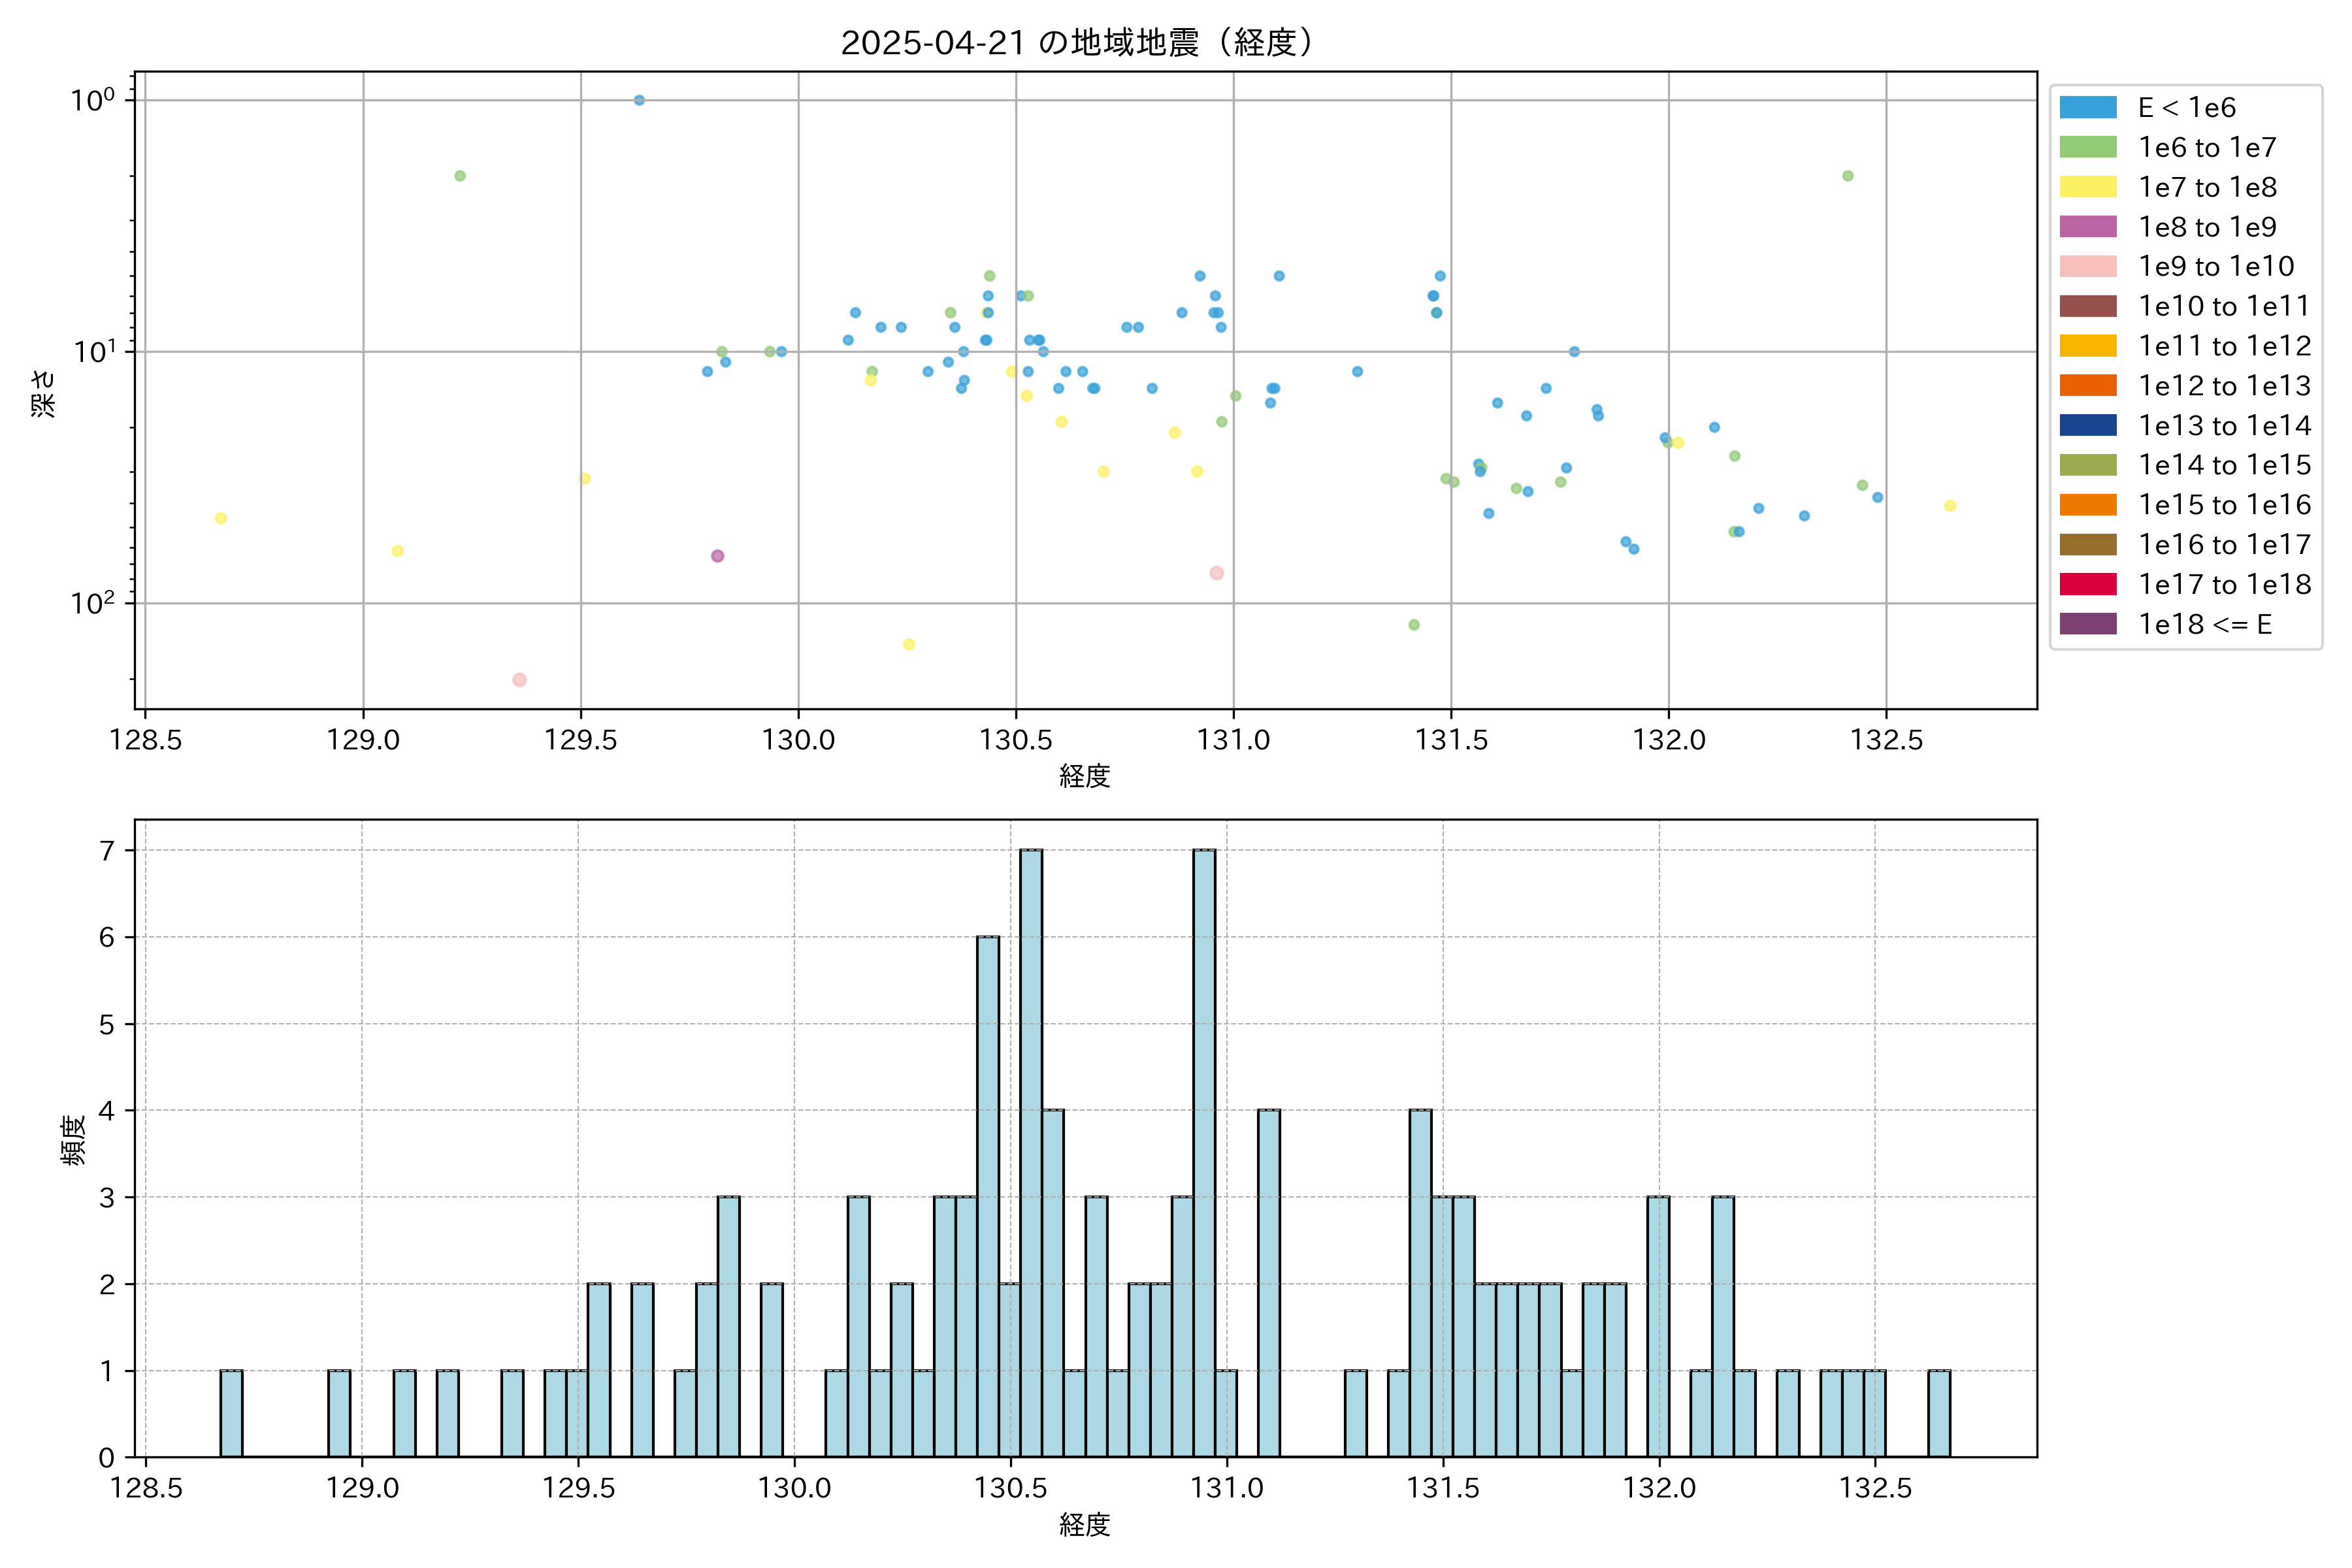Click the scatter point at depth 10^0

pos(639,100)
